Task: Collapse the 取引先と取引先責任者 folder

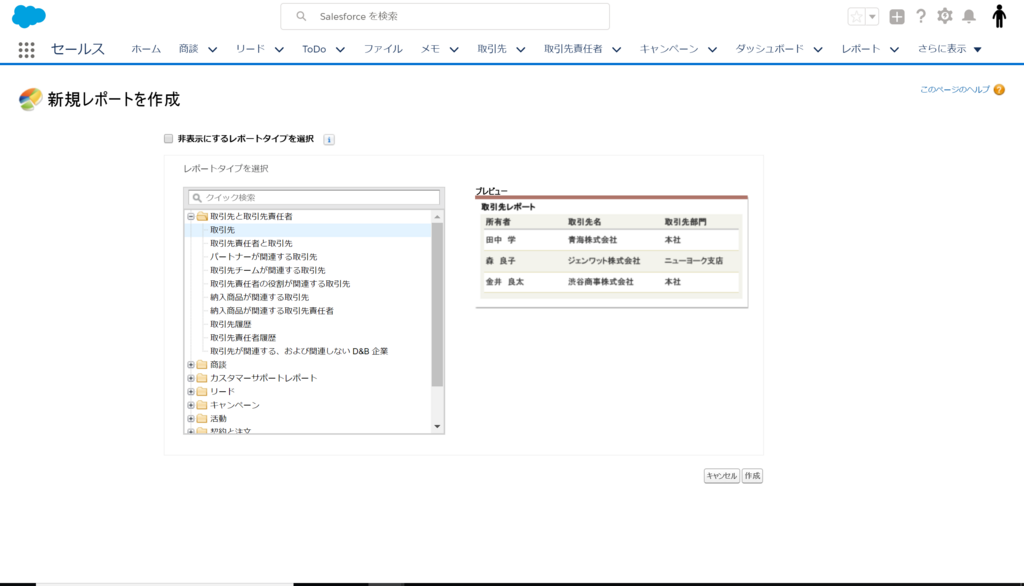Action: [191, 216]
